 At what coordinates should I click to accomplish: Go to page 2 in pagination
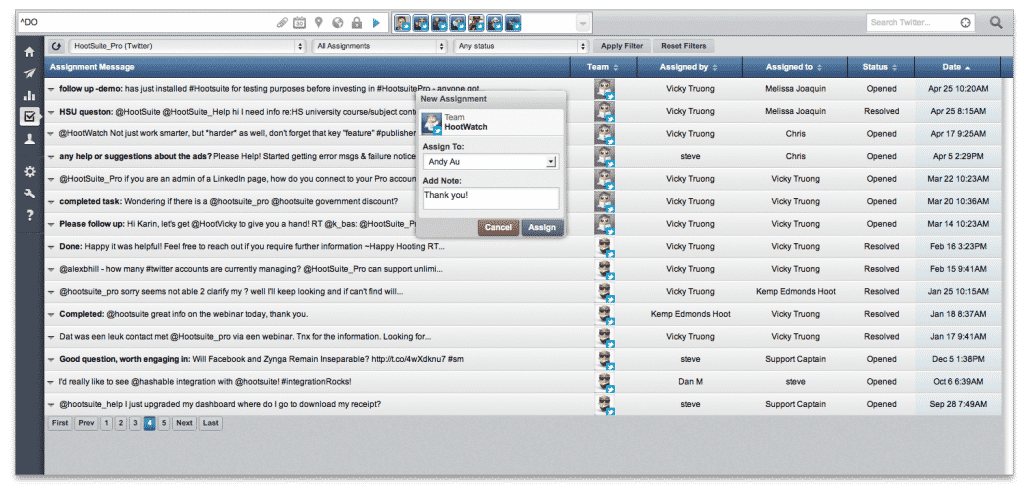pyautogui.click(x=121, y=423)
